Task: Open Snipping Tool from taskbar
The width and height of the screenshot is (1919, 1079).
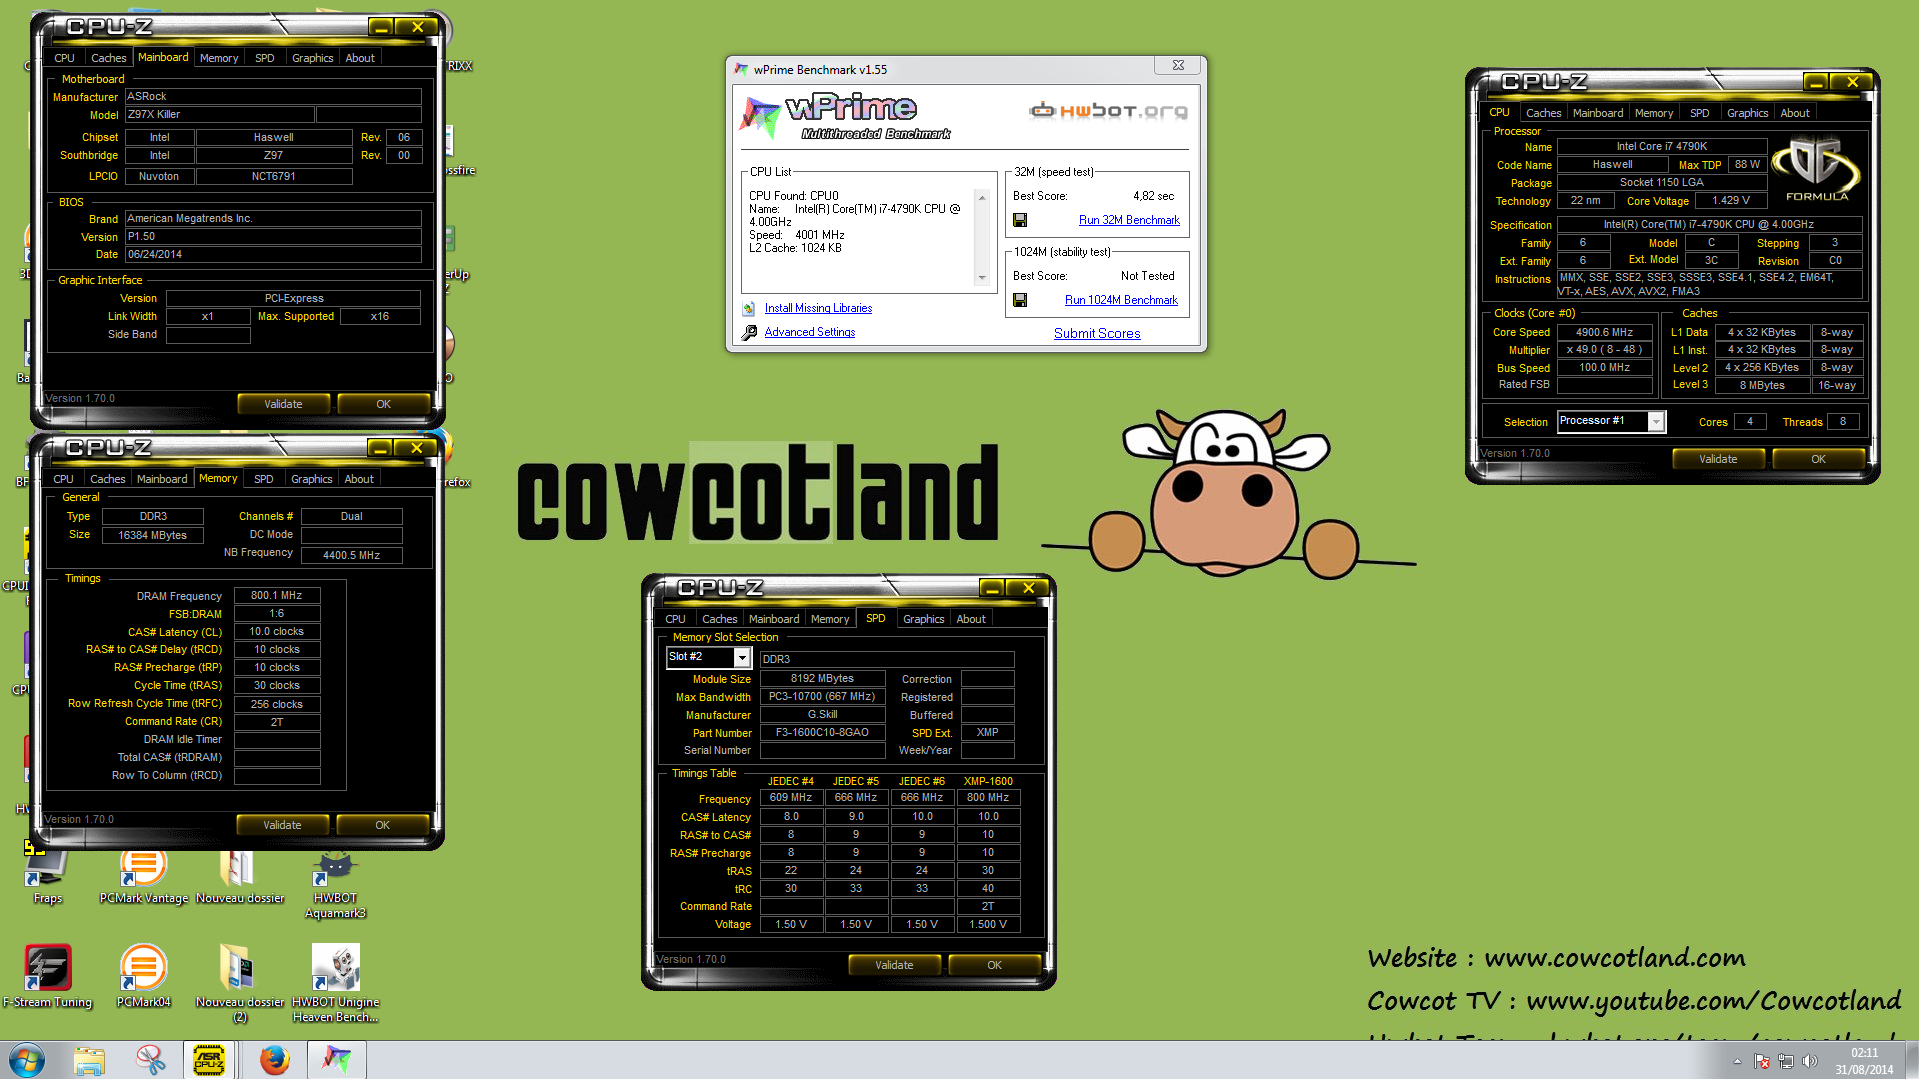Action: click(151, 1060)
